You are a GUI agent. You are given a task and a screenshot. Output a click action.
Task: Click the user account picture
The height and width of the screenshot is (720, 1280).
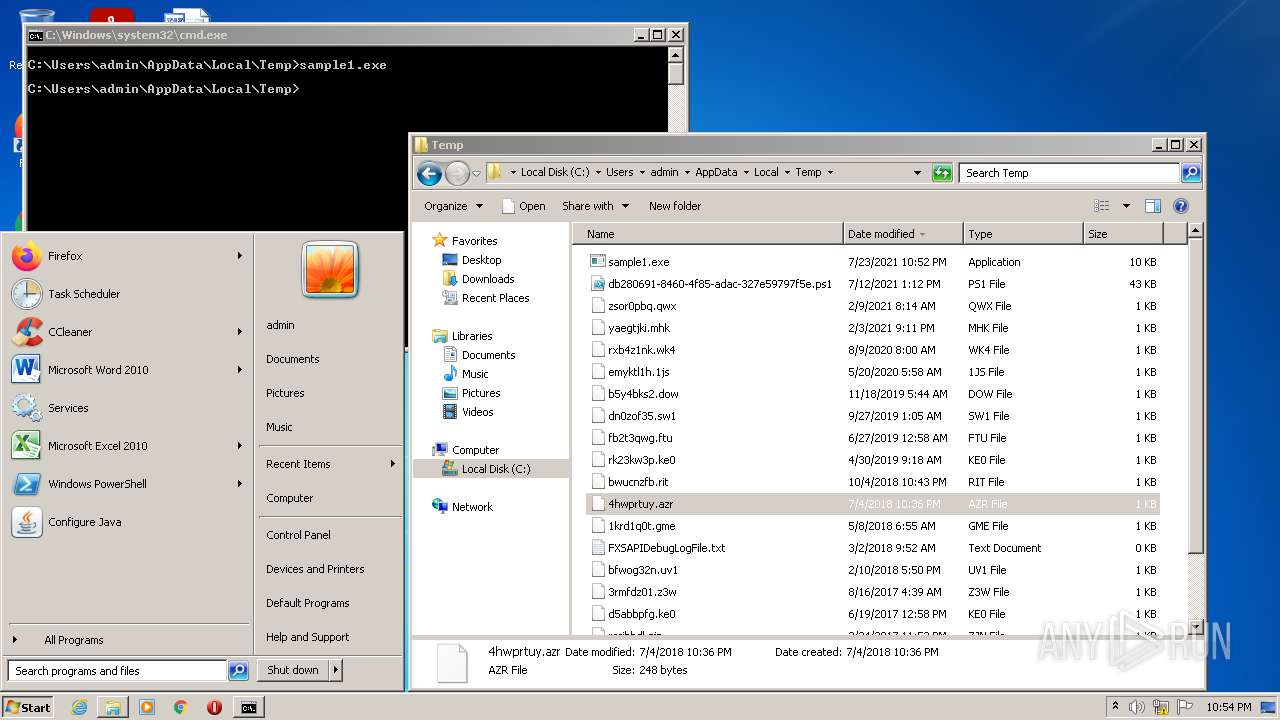[x=330, y=270]
